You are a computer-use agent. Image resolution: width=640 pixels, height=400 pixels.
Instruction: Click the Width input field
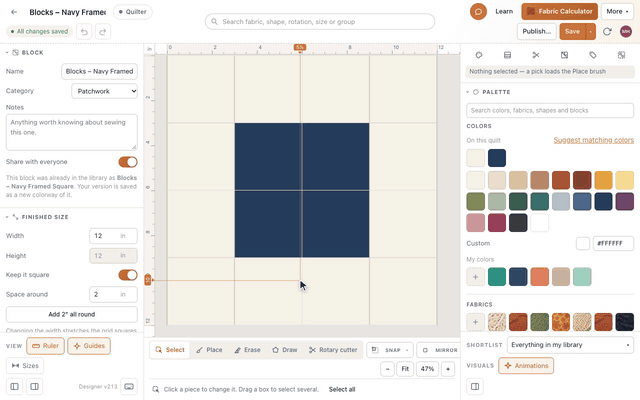113,236
